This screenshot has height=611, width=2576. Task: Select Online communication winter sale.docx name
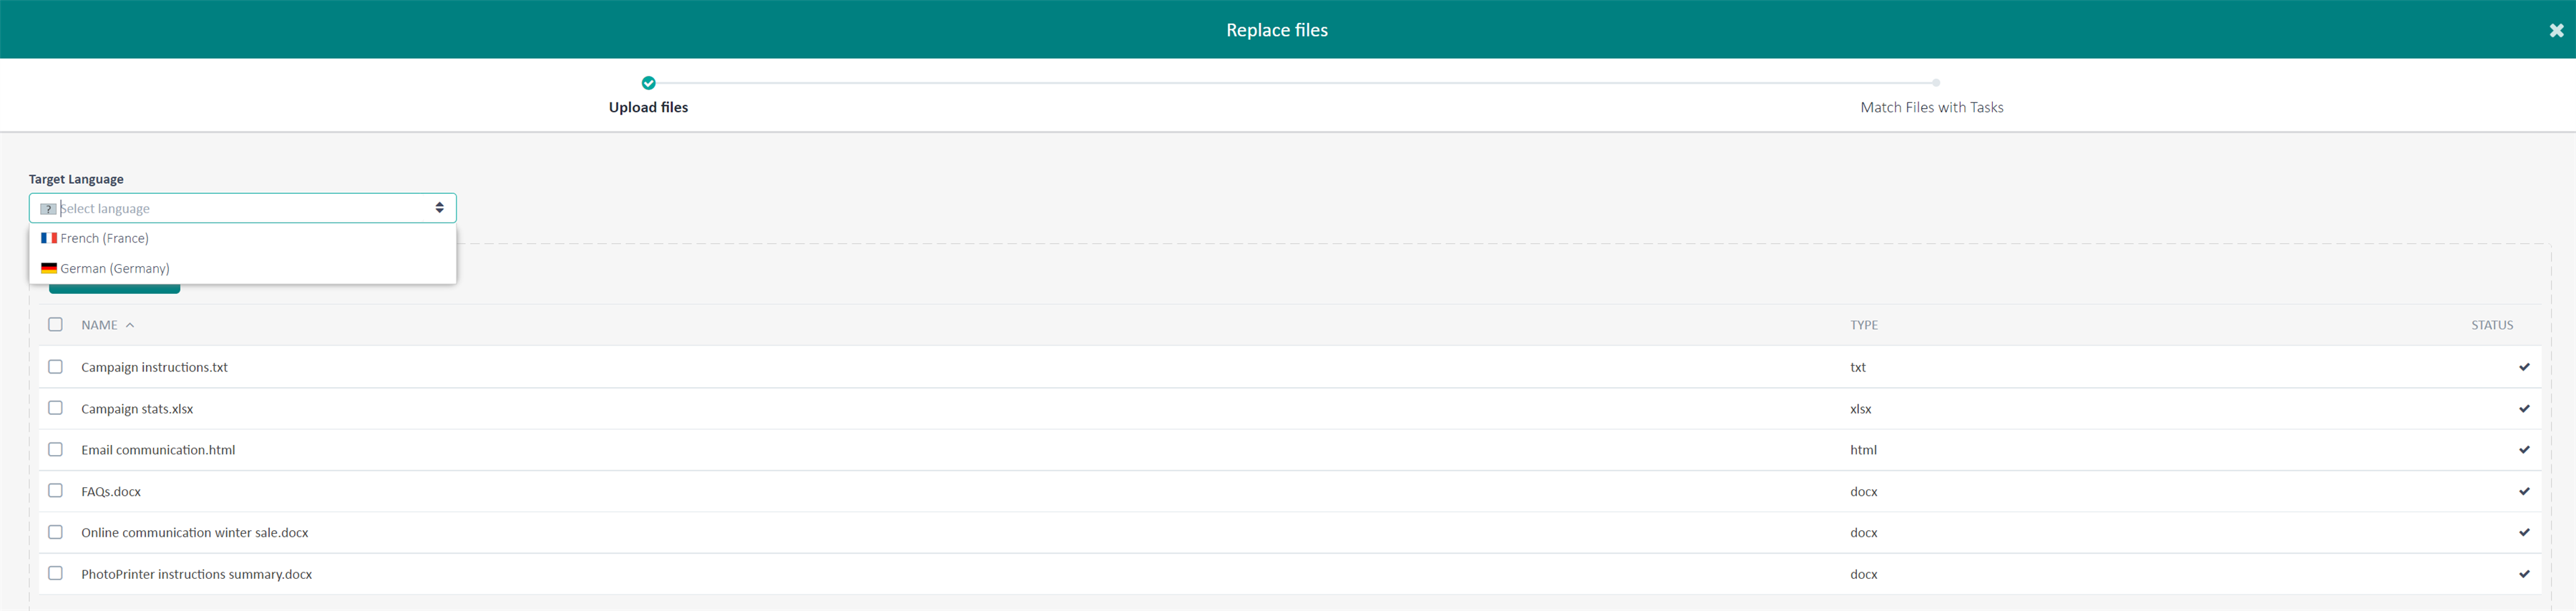tap(195, 533)
